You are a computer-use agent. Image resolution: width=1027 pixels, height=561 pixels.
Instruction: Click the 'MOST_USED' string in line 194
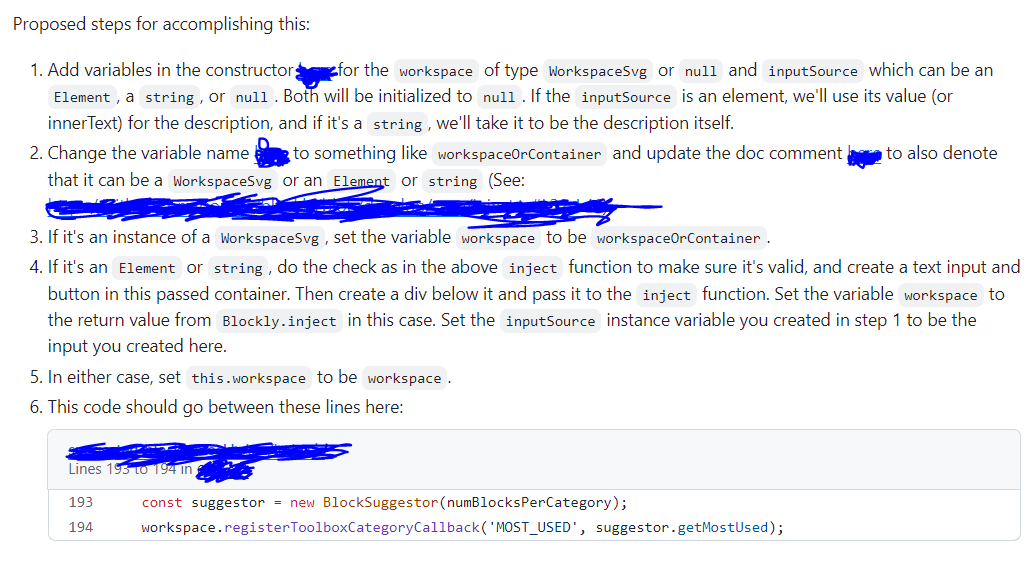(x=533, y=527)
